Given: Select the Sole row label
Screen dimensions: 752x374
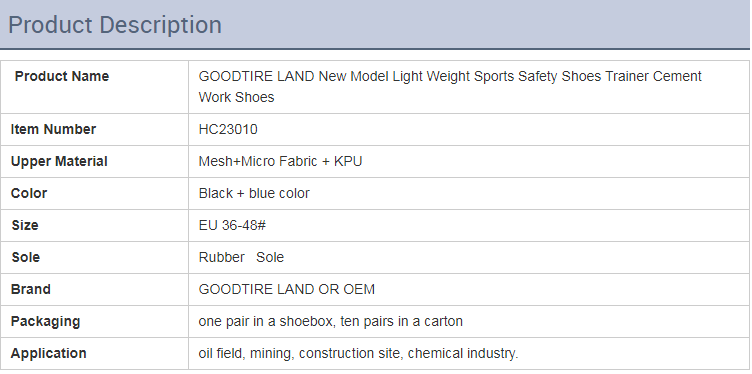Looking at the screenshot, I should coord(25,257).
